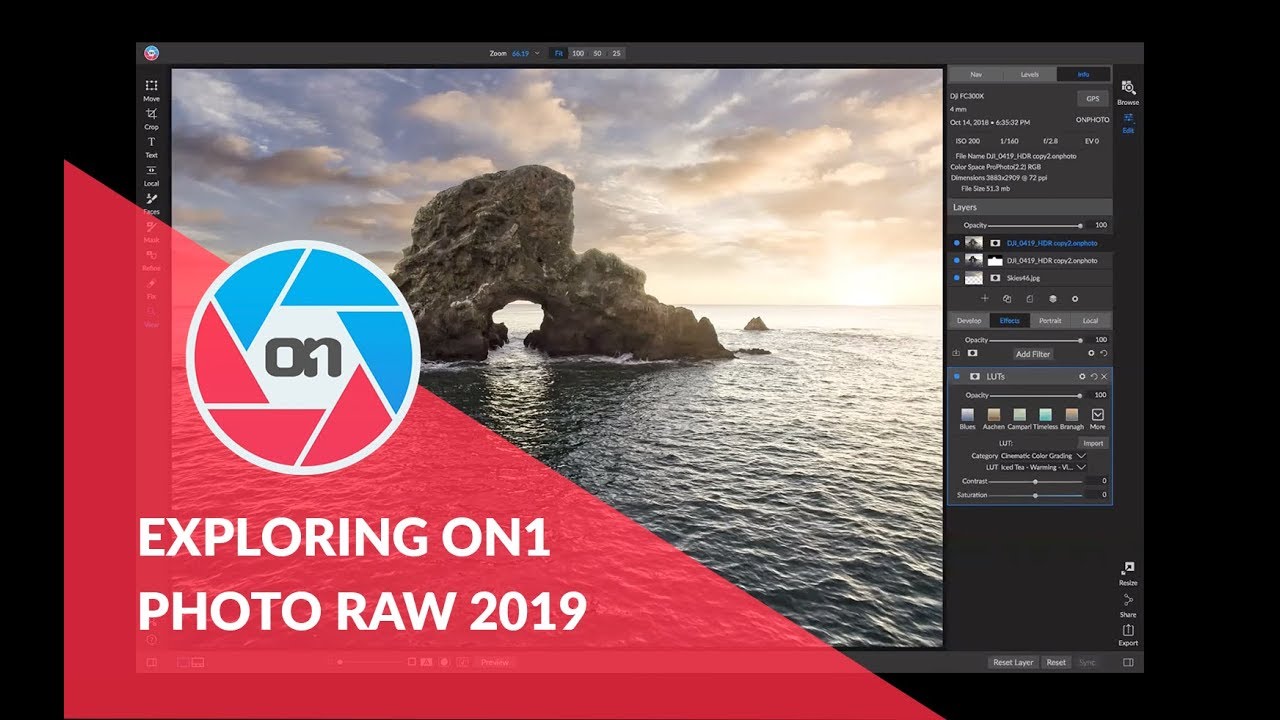Select the Mask tool
This screenshot has height=720, width=1280.
(x=151, y=231)
